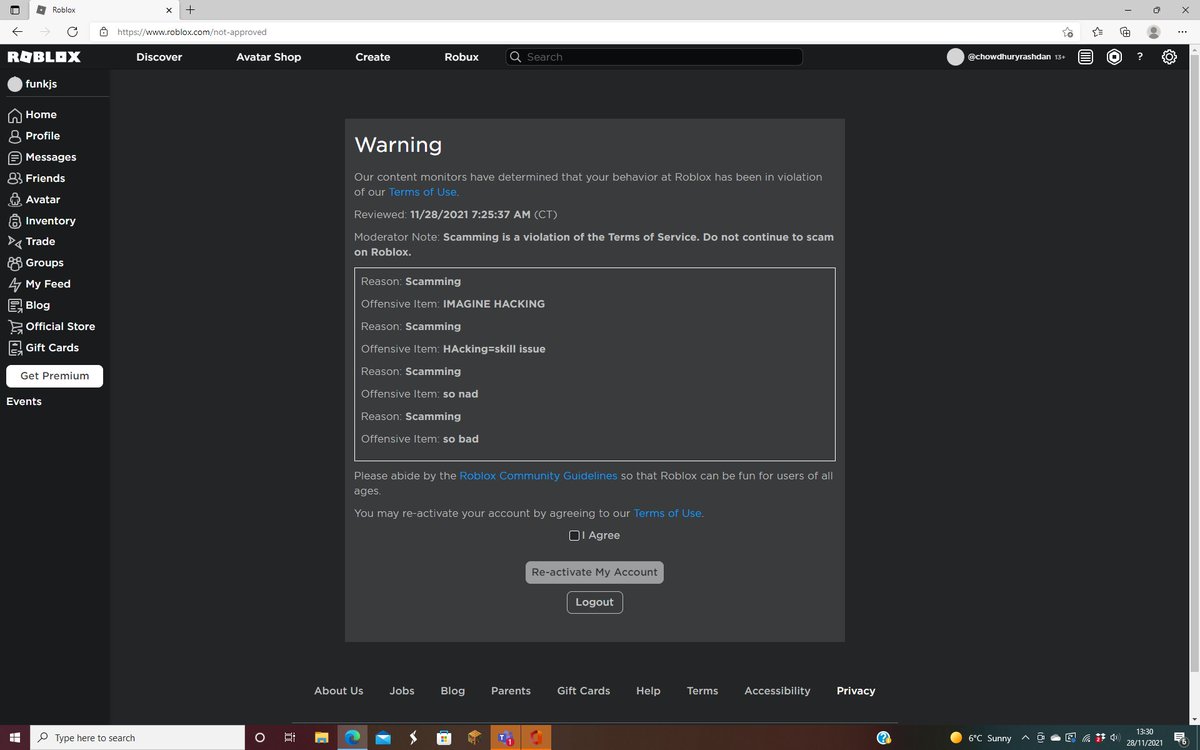Open browser Collections button

(1125, 32)
